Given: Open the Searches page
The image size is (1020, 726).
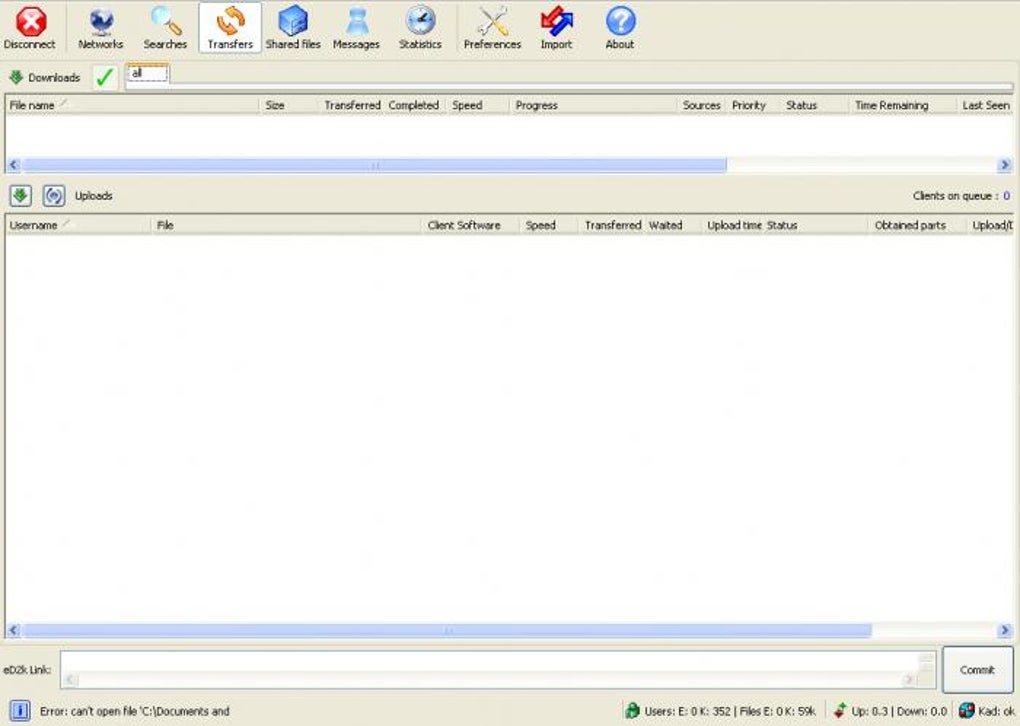Looking at the screenshot, I should coord(165,28).
